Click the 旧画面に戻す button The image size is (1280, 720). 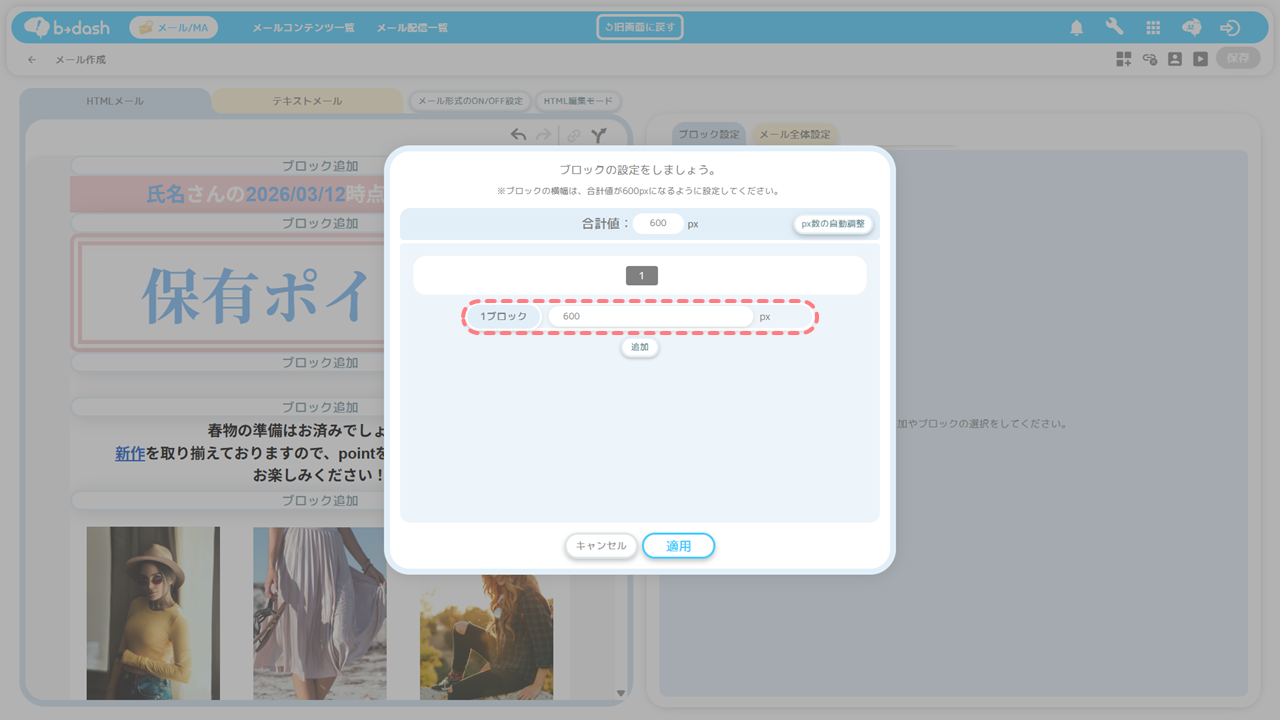point(640,27)
